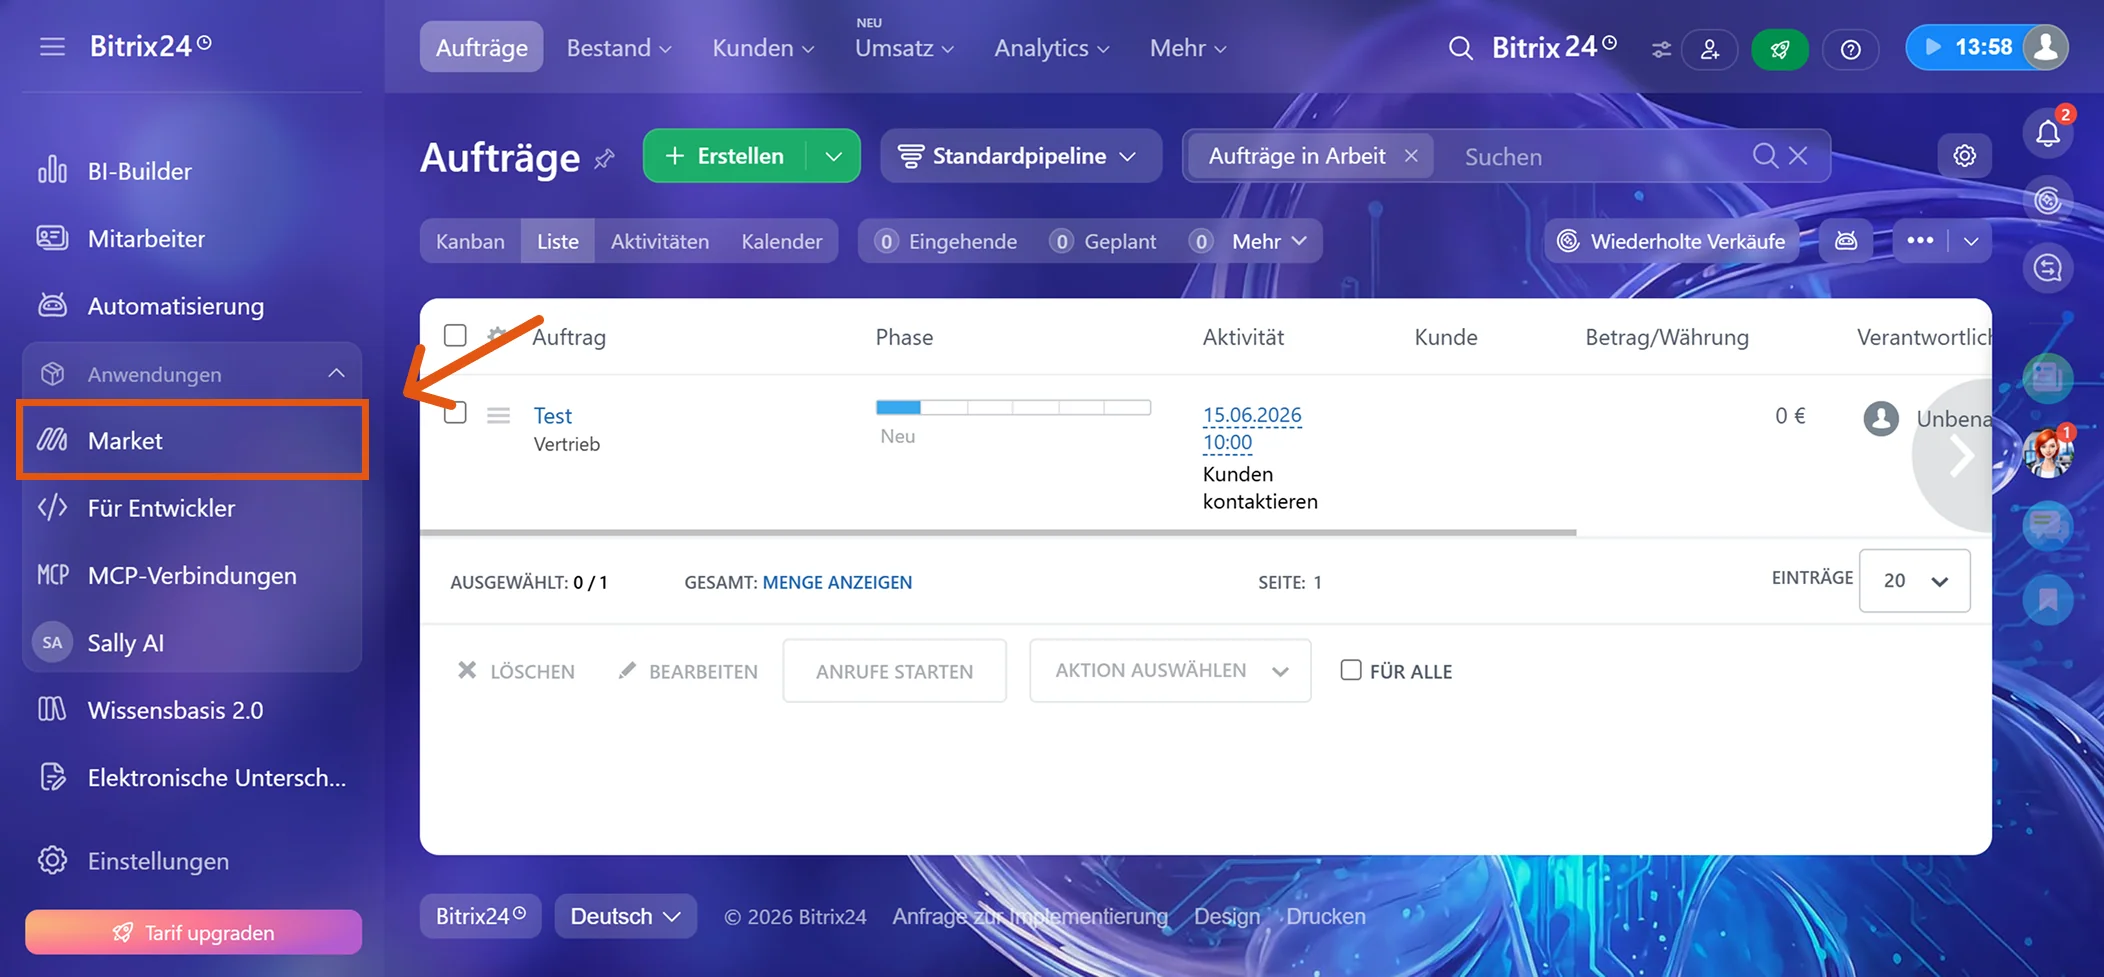Click the invite user icon in the header

pos(1710,49)
